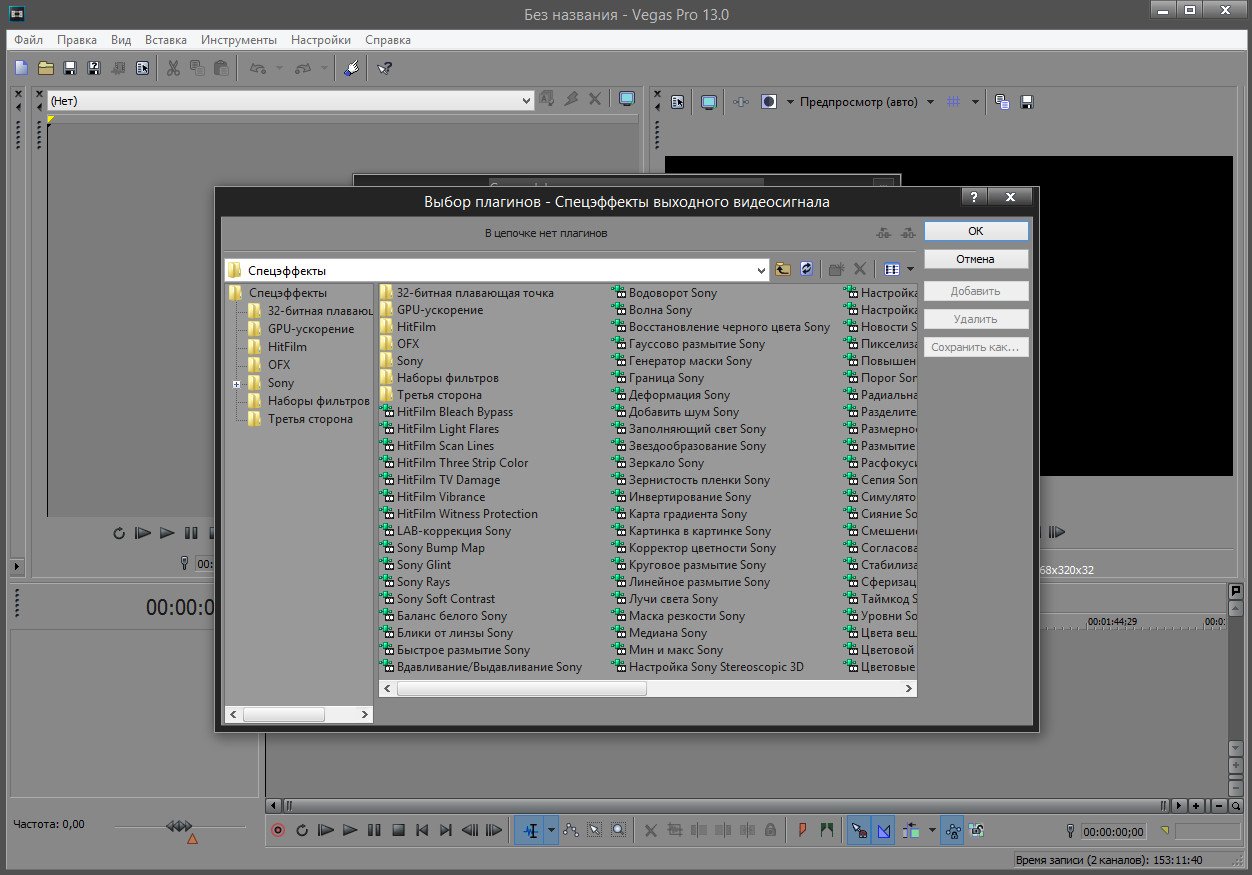
Task: Open the Вид menu
Action: [121, 40]
